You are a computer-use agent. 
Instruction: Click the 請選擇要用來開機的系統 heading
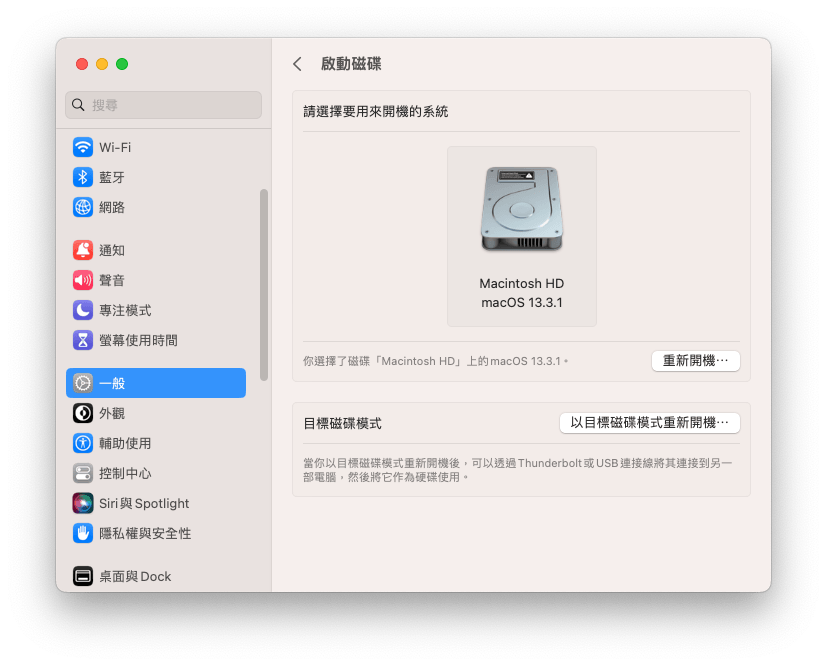point(376,111)
